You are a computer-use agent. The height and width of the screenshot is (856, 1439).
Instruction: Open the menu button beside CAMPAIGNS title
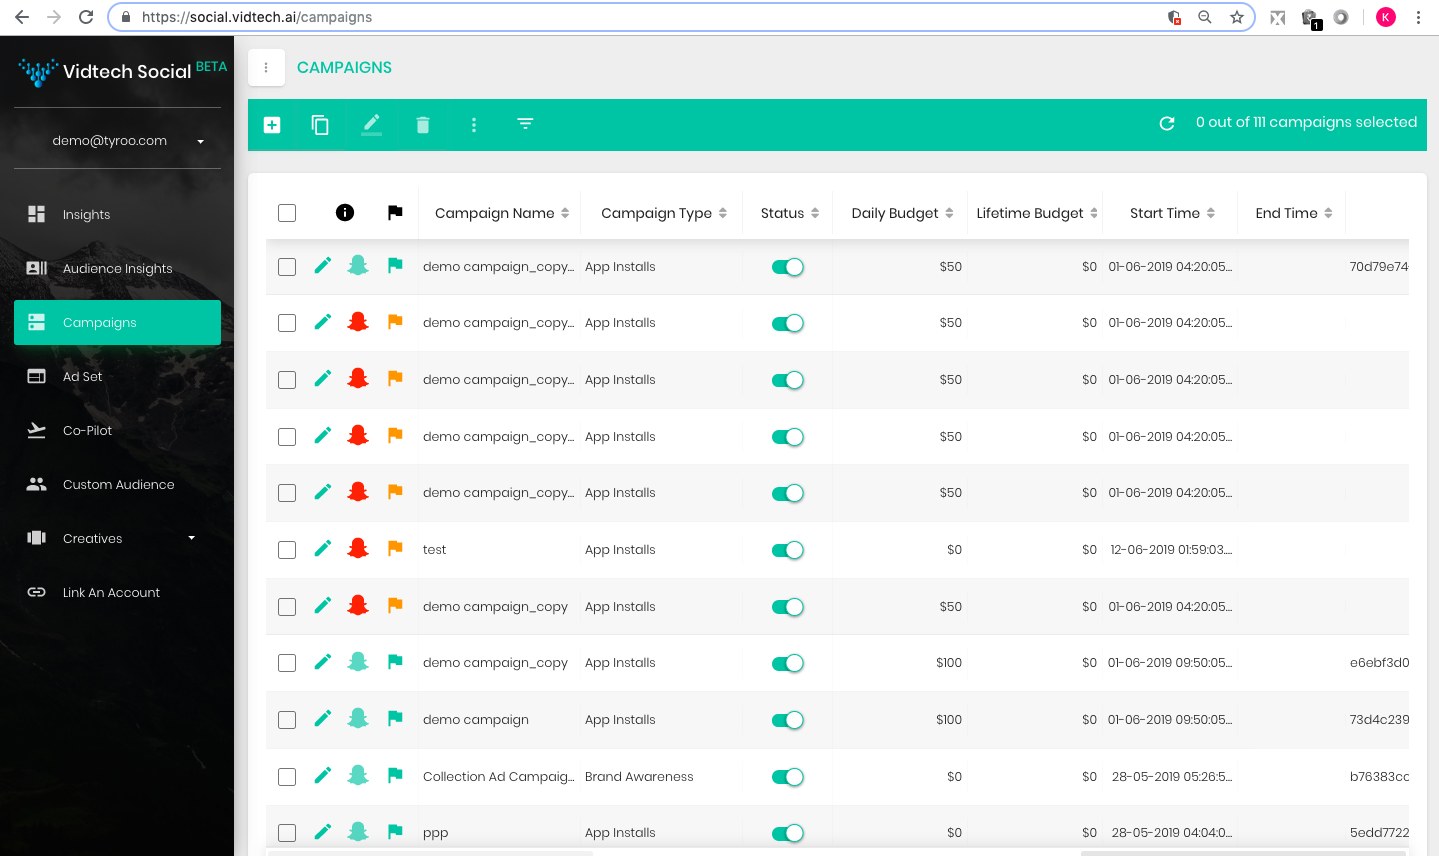point(266,68)
